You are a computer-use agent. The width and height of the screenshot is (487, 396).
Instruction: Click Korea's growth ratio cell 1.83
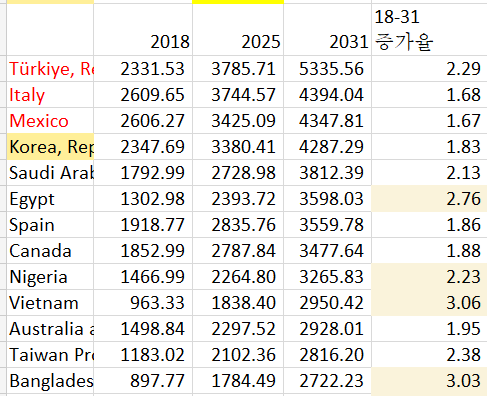pyautogui.click(x=429, y=147)
